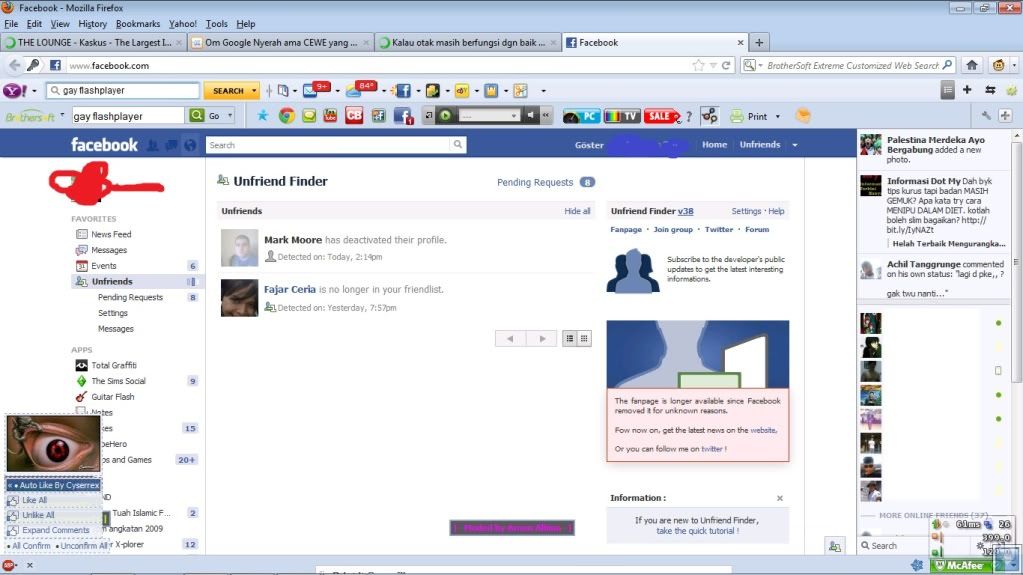Switch to THE LOUNGE - Kaskus tab
This screenshot has width=1023, height=575.
(x=93, y=42)
